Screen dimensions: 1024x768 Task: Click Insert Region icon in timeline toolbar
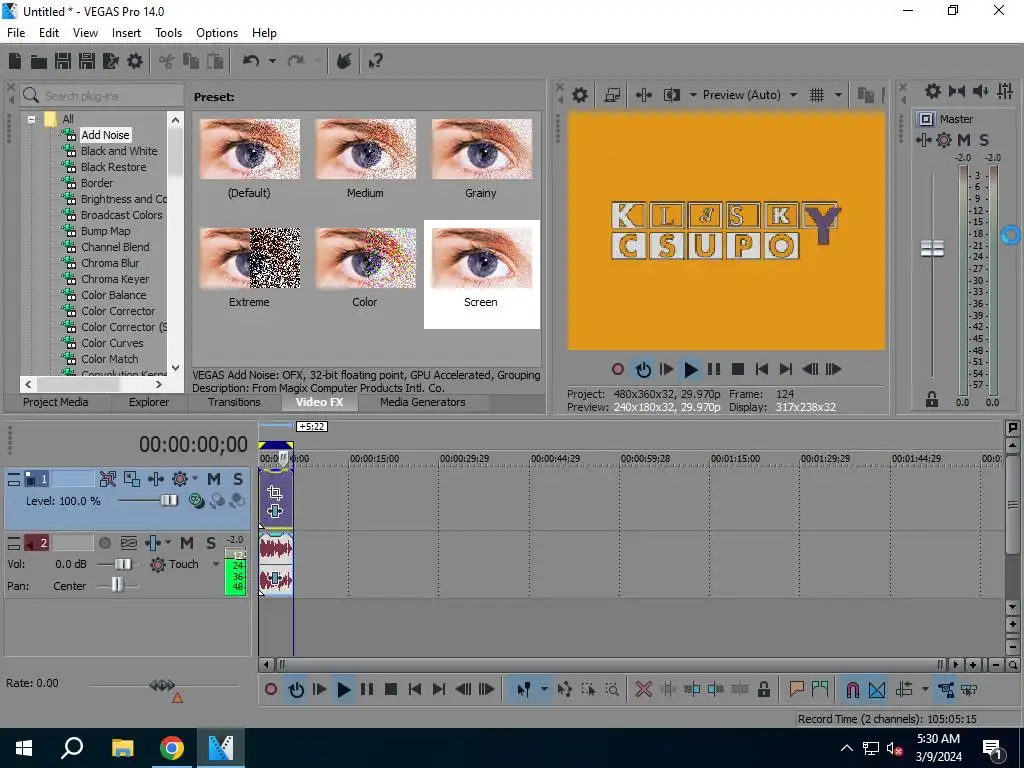coord(820,689)
